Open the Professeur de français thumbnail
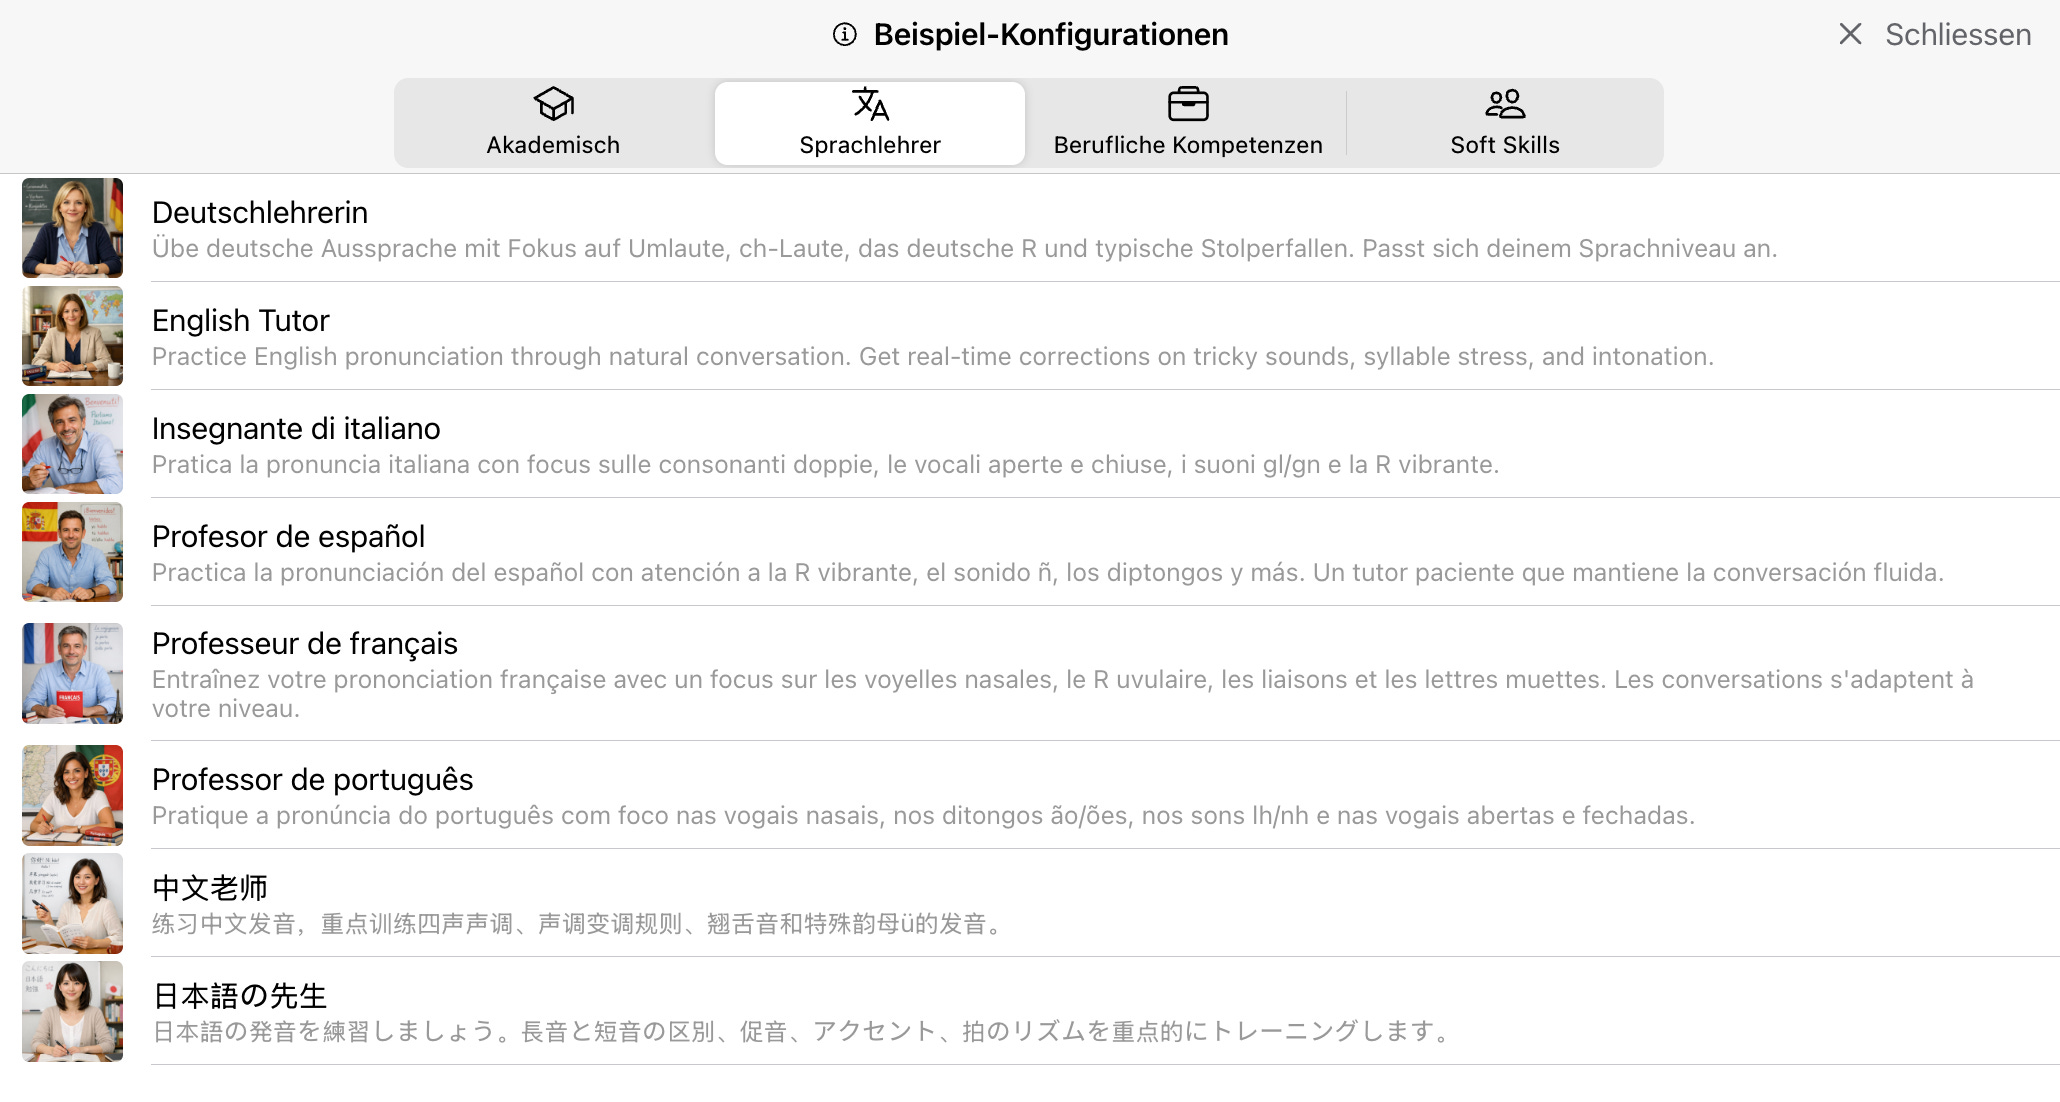The height and width of the screenshot is (1102, 2060). point(73,673)
